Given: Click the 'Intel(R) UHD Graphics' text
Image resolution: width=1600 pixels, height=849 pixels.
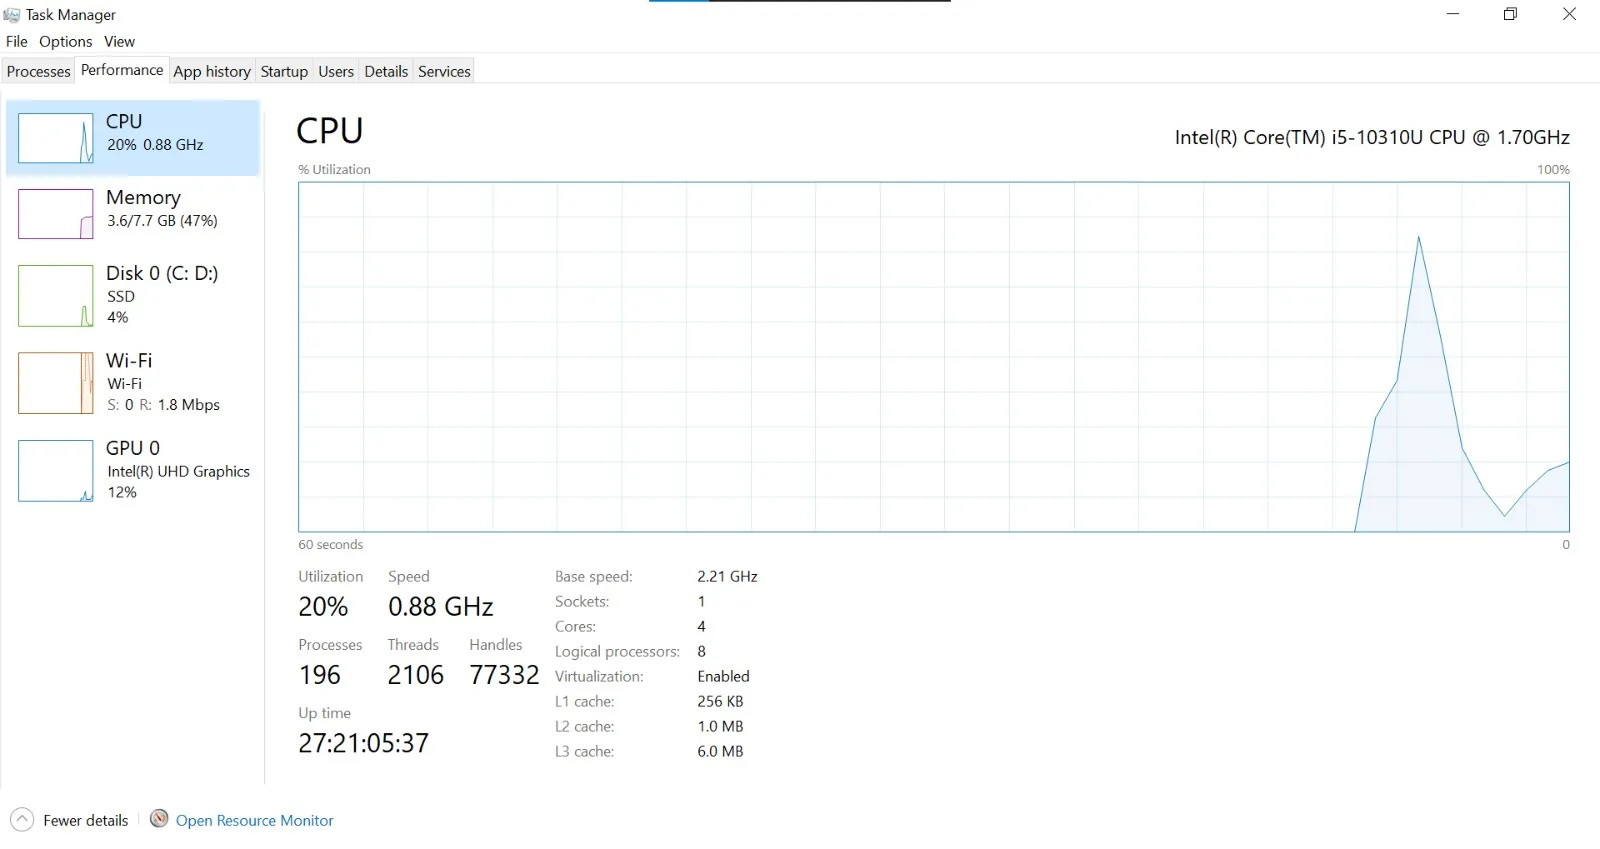Looking at the screenshot, I should pyautogui.click(x=179, y=471).
